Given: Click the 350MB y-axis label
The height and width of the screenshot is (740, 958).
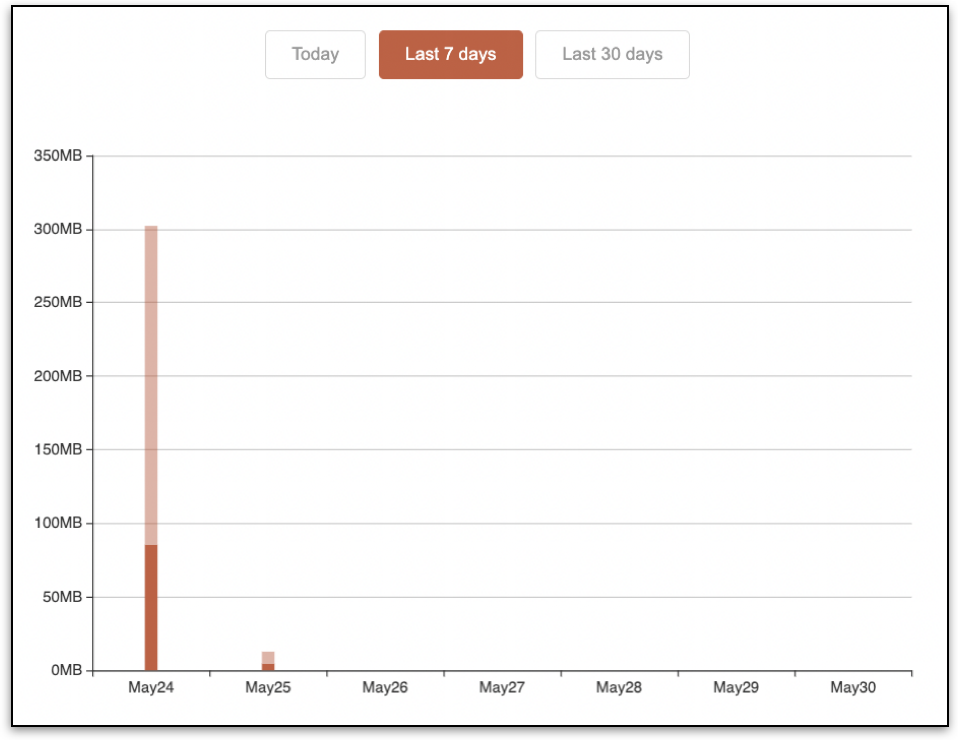Looking at the screenshot, I should click(57, 156).
